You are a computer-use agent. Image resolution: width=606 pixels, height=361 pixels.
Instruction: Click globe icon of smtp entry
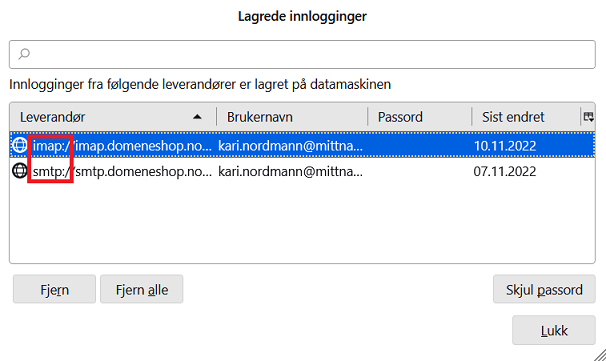19,171
